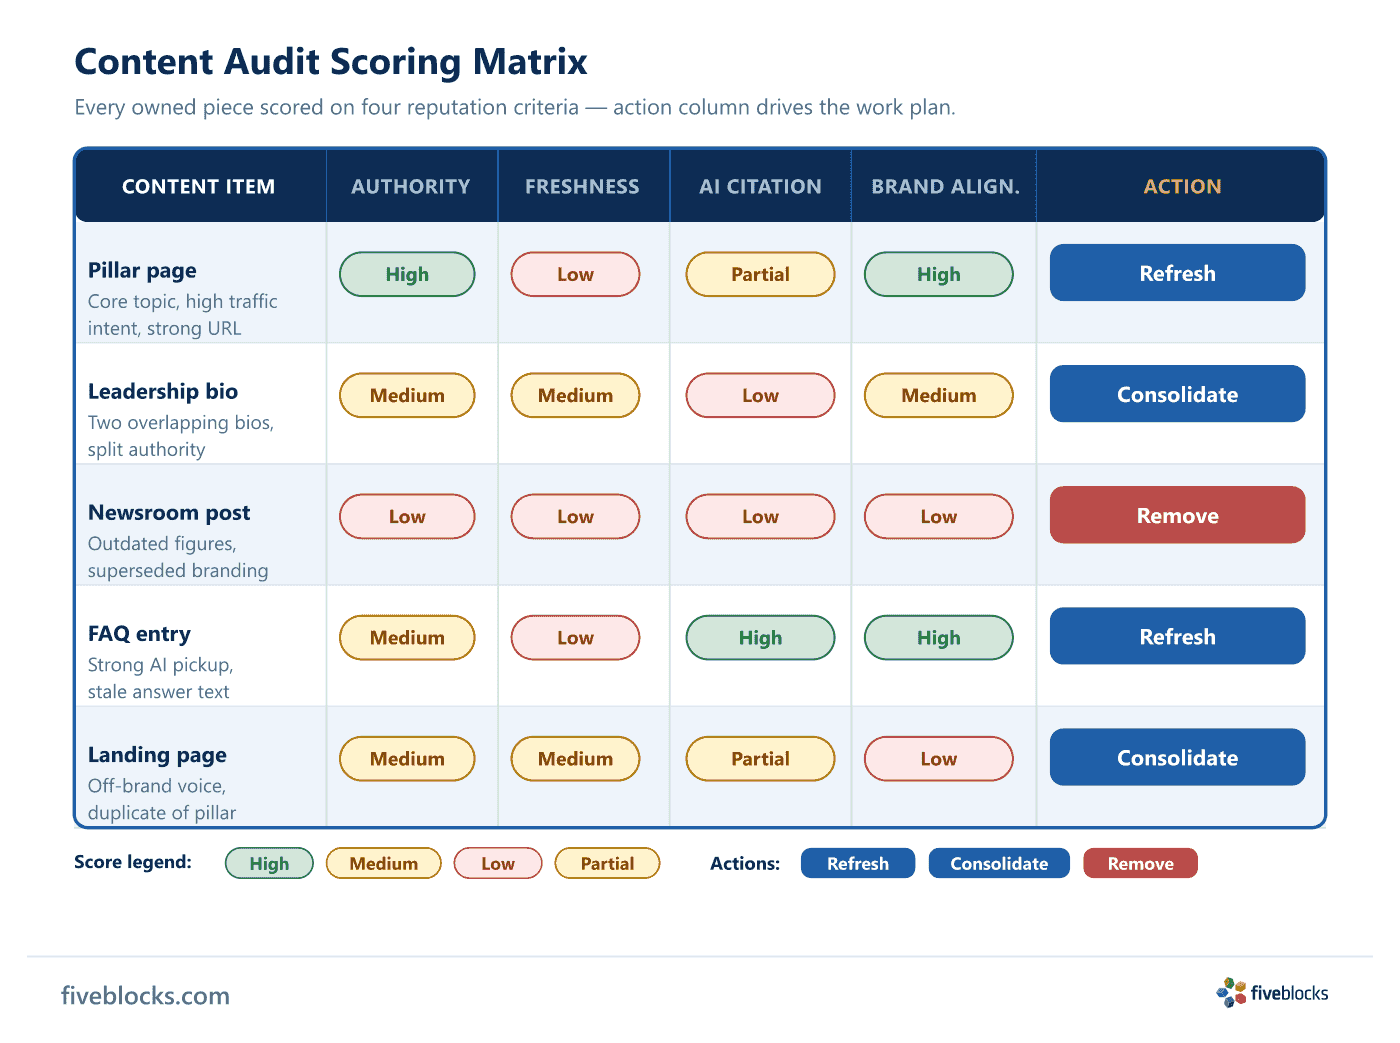Click the Landing page Authority Medium pill
The width and height of the screenshot is (1400, 1043).
coord(407,758)
